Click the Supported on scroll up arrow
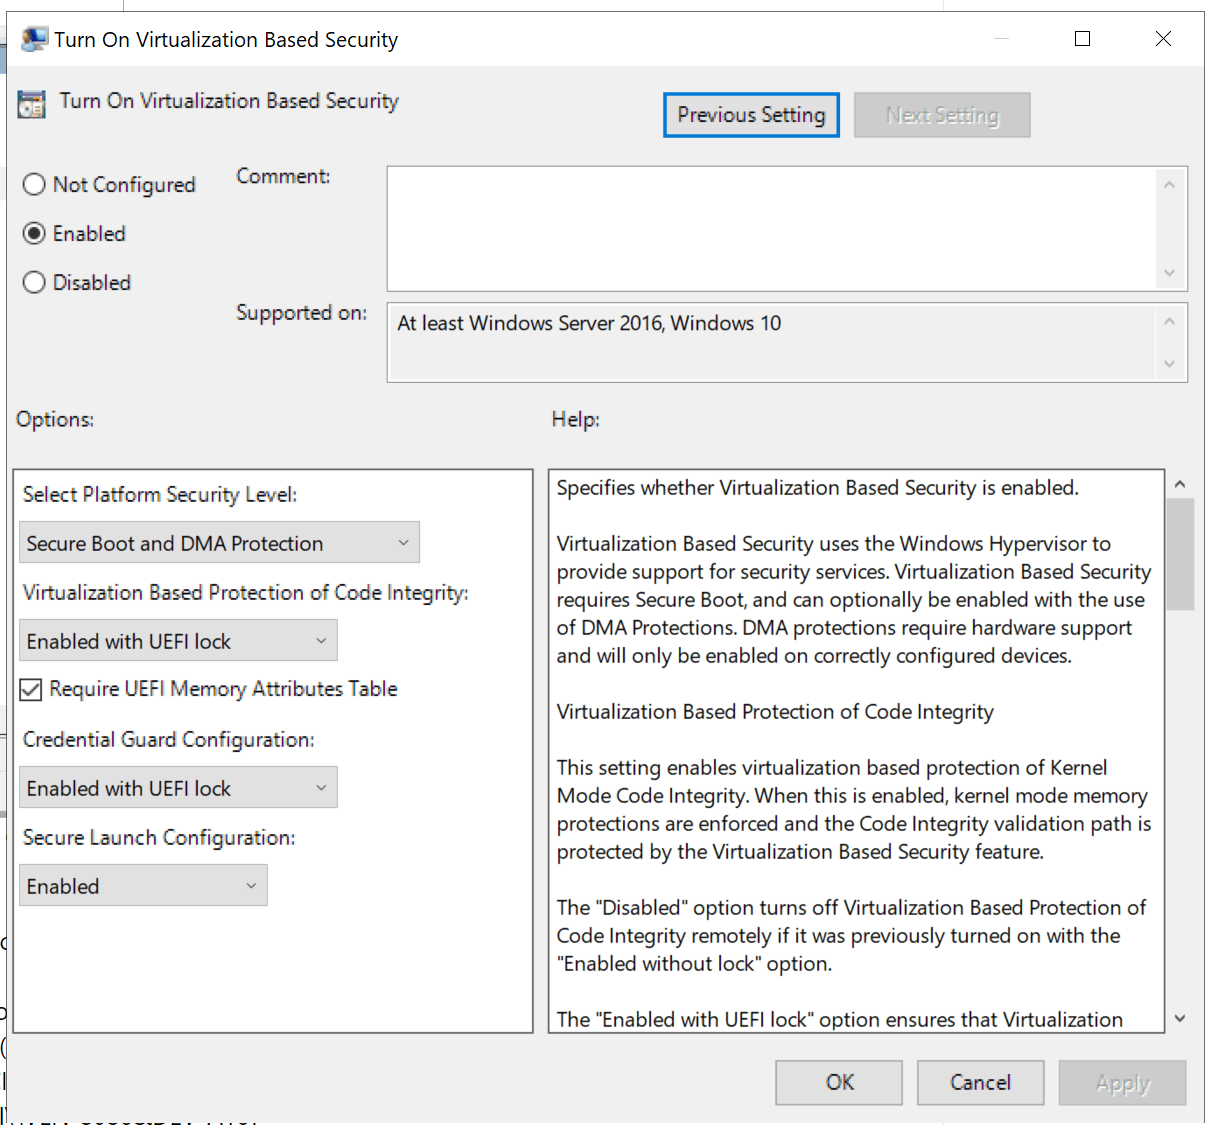Viewport: 1212px width, 1125px height. click(1169, 321)
